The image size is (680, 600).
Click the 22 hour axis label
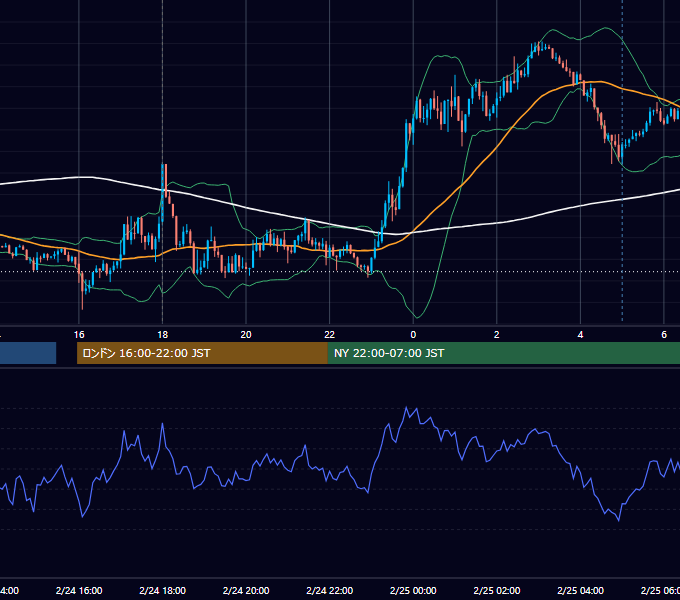point(330,335)
